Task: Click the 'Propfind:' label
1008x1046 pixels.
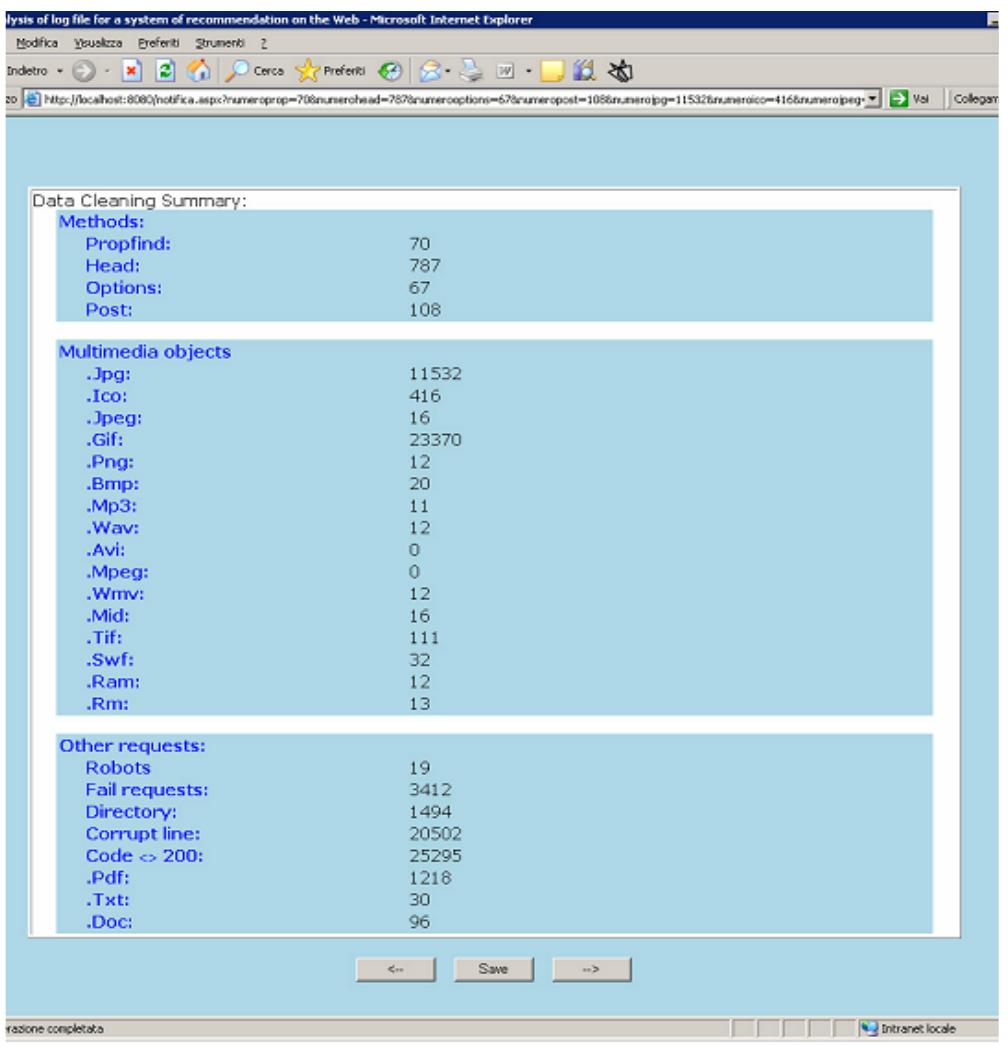Action: tap(128, 244)
